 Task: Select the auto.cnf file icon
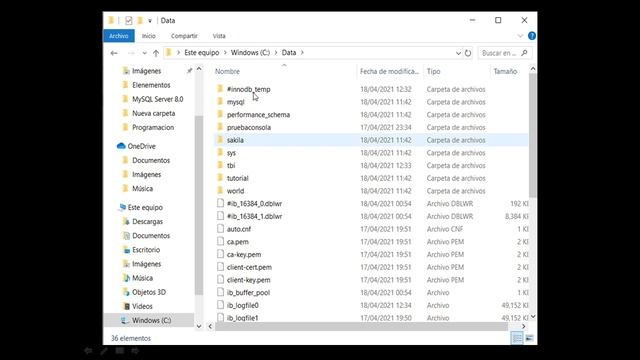tap(220, 229)
